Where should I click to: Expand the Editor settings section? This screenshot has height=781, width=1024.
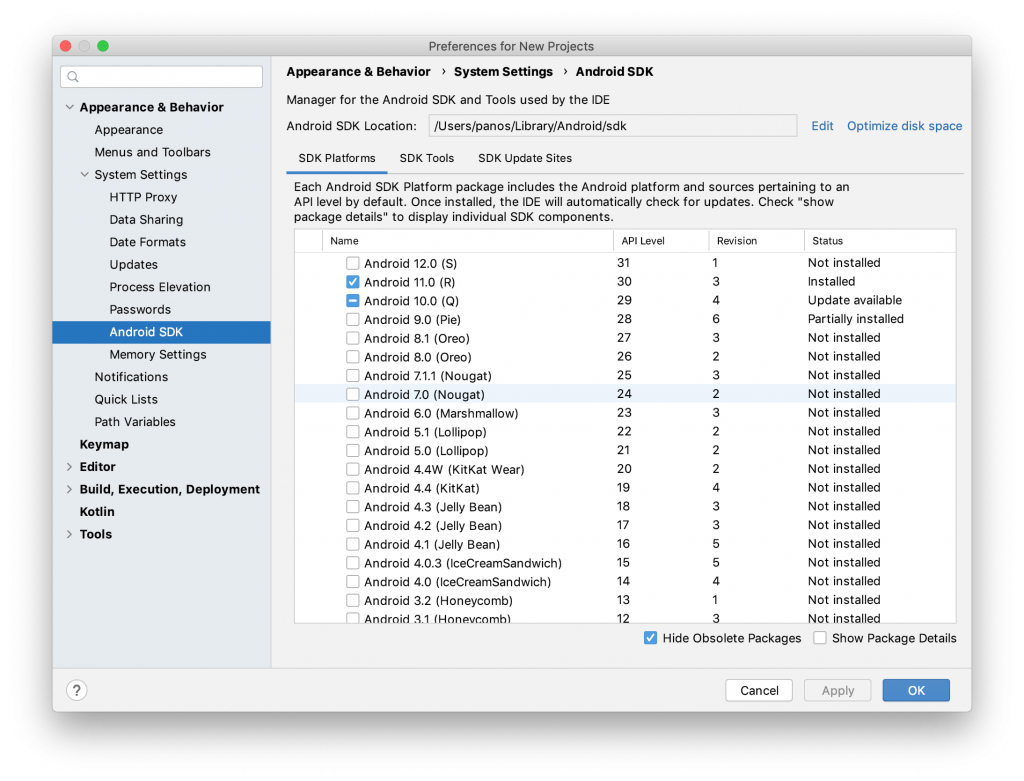coord(69,467)
